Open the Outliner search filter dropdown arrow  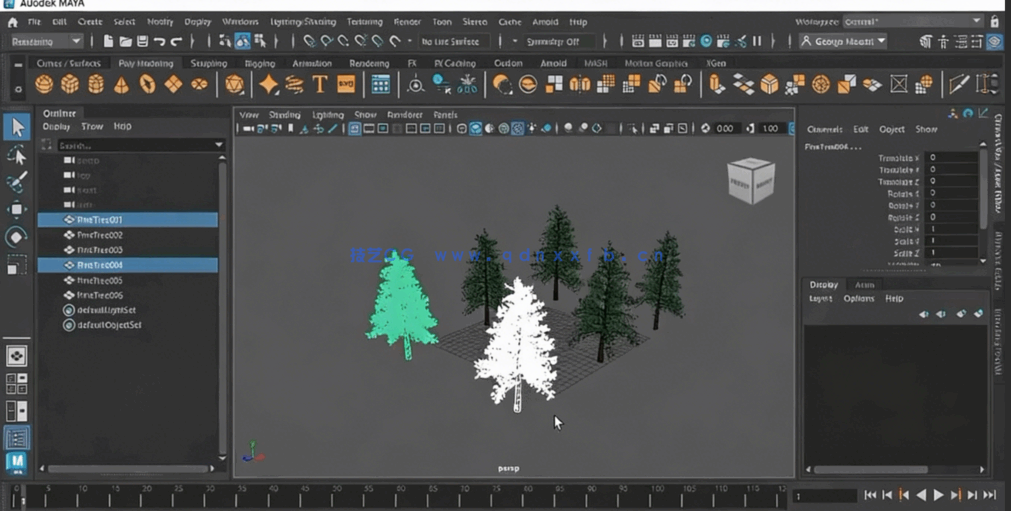click(x=219, y=145)
